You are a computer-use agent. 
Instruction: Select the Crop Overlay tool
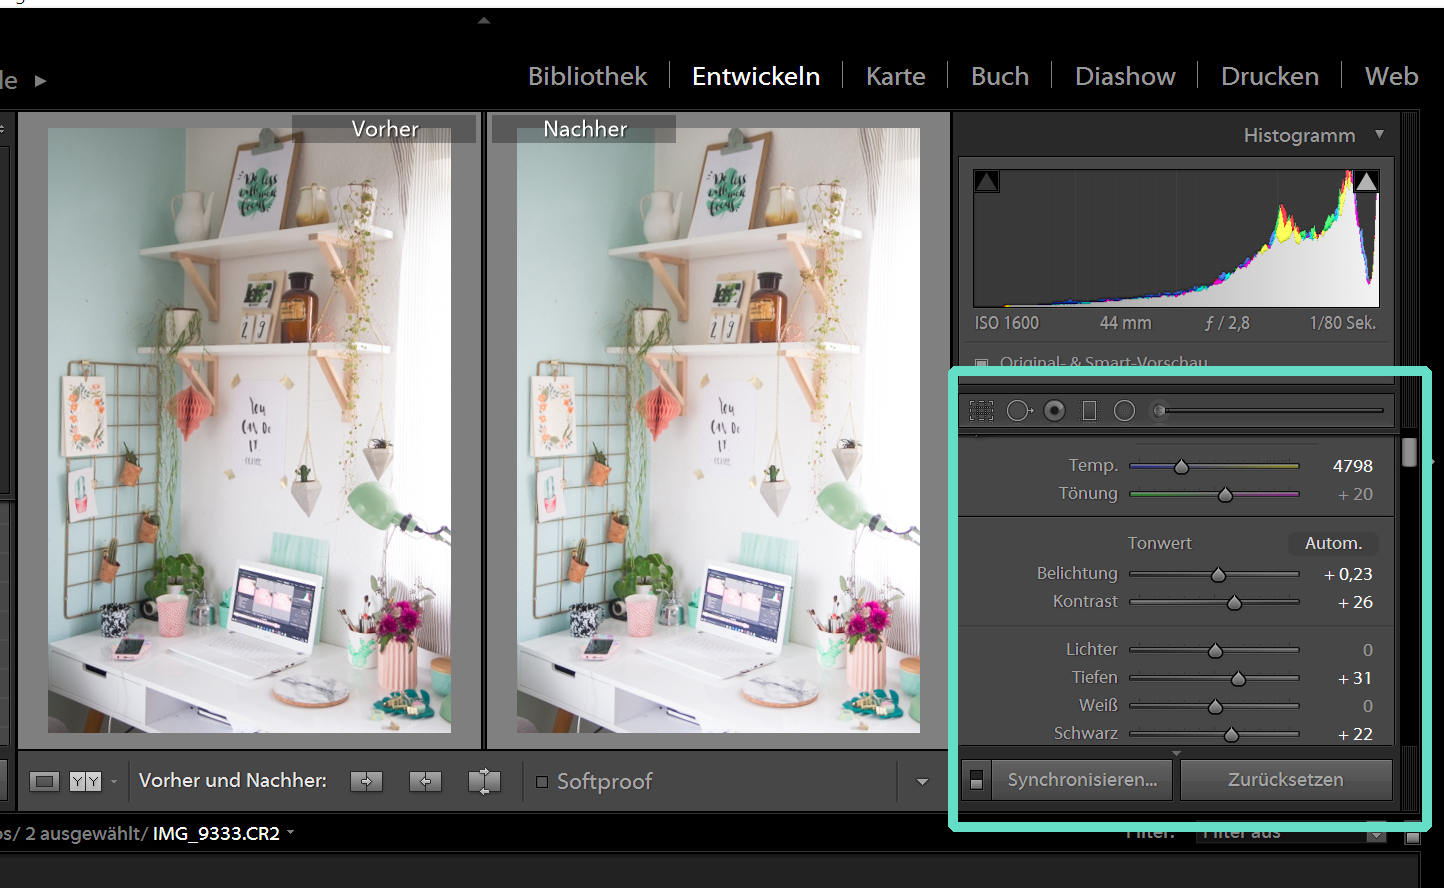[981, 411]
